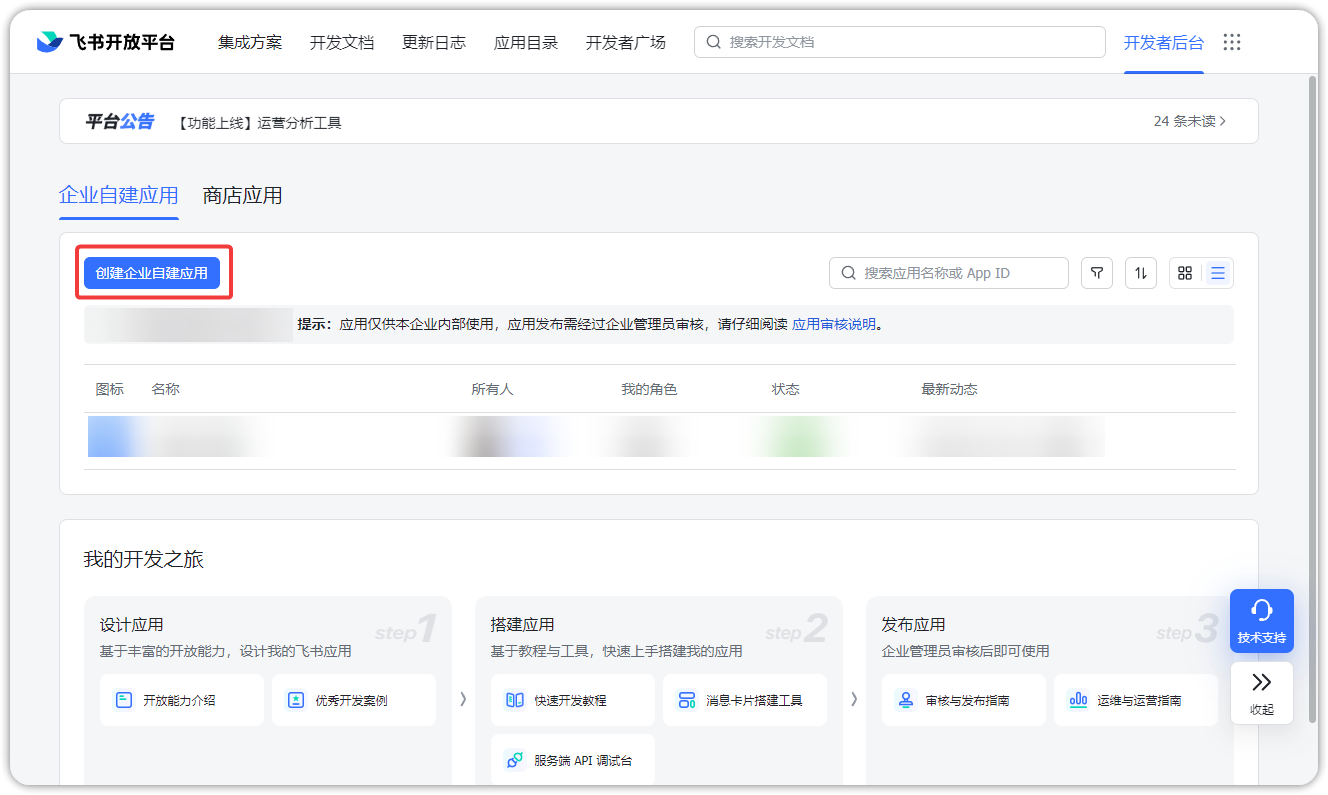Click the 开放能力介绍 icon
This screenshot has width=1328, height=795.
coord(124,700)
